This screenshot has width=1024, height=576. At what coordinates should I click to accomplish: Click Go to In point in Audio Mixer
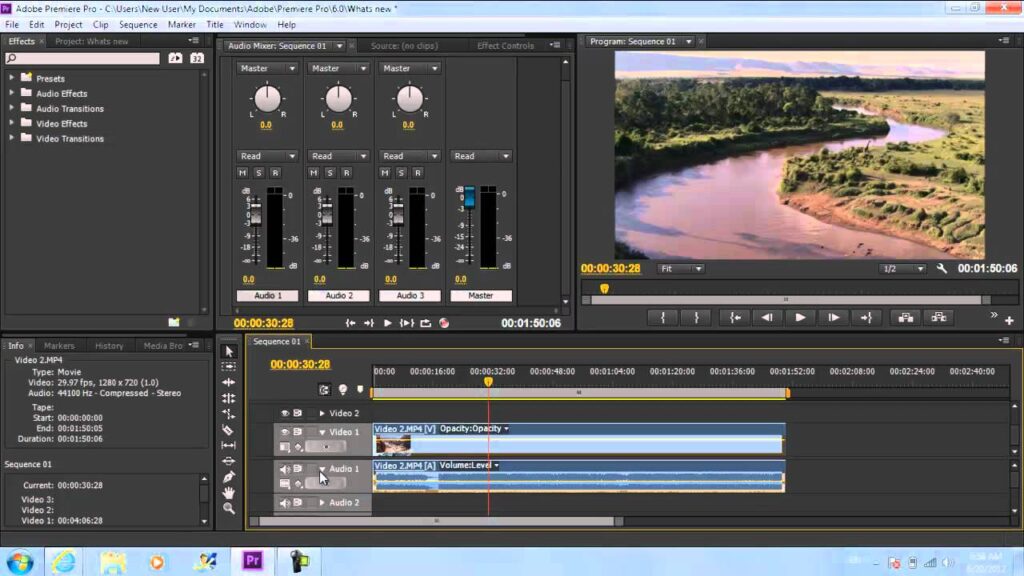coord(351,323)
